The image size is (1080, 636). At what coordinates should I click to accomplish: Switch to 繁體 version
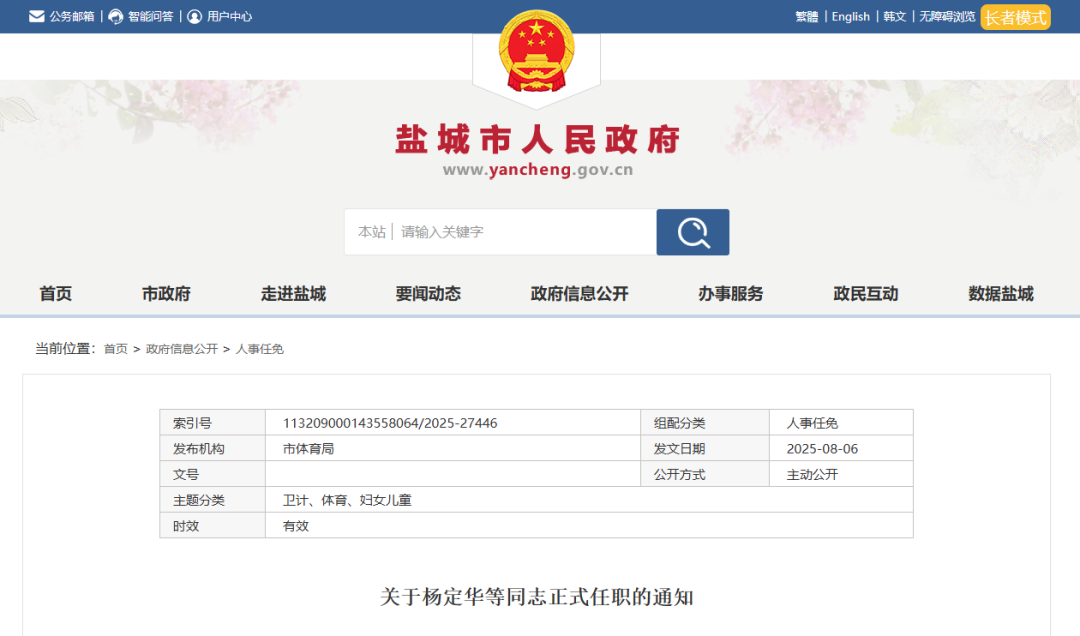[807, 17]
